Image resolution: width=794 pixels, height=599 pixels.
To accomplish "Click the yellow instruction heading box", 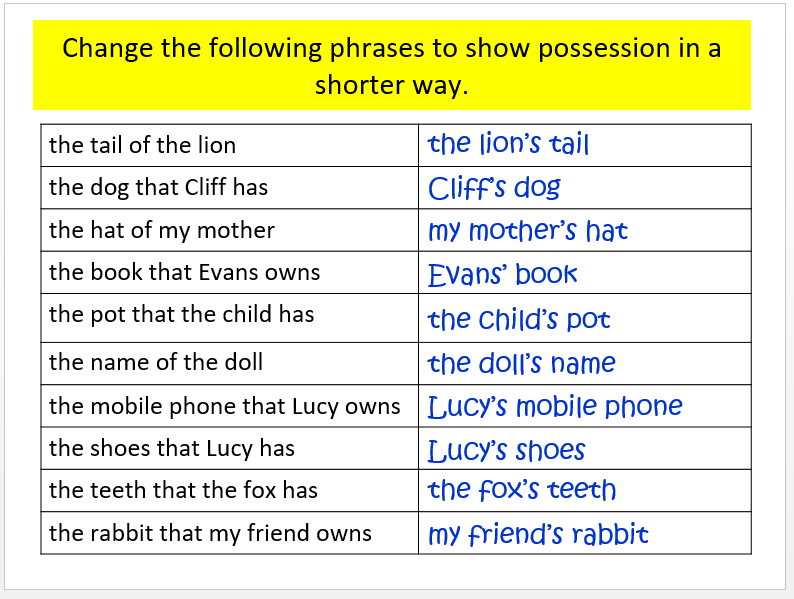I will 392,66.
